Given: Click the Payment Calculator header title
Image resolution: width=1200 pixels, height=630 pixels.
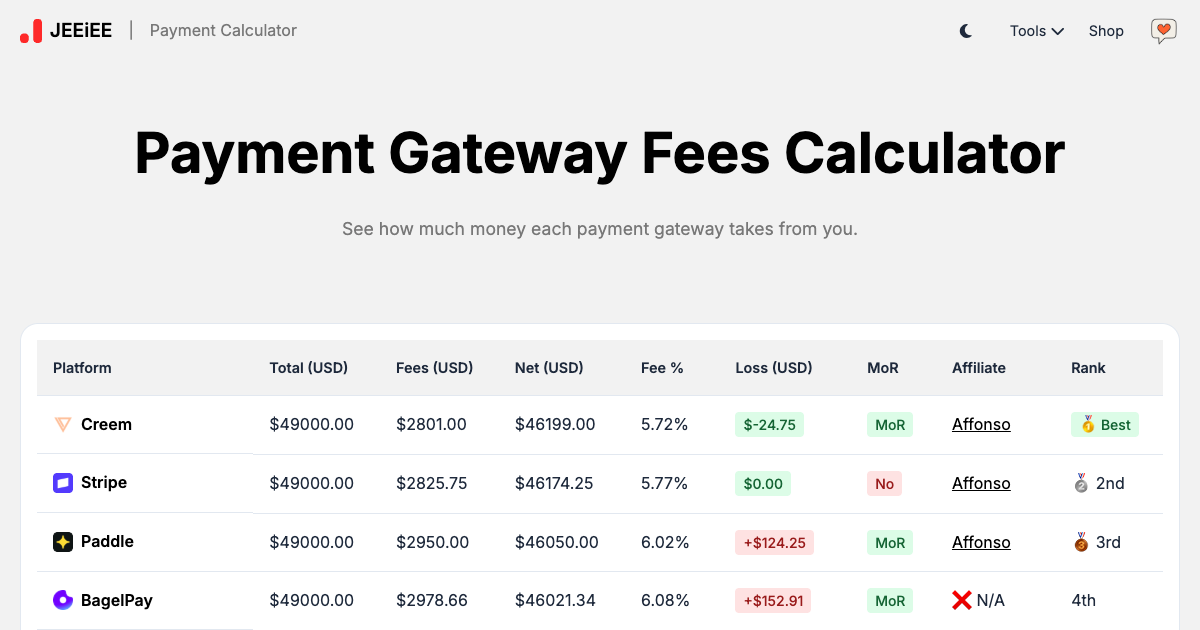Looking at the screenshot, I should [x=223, y=31].
